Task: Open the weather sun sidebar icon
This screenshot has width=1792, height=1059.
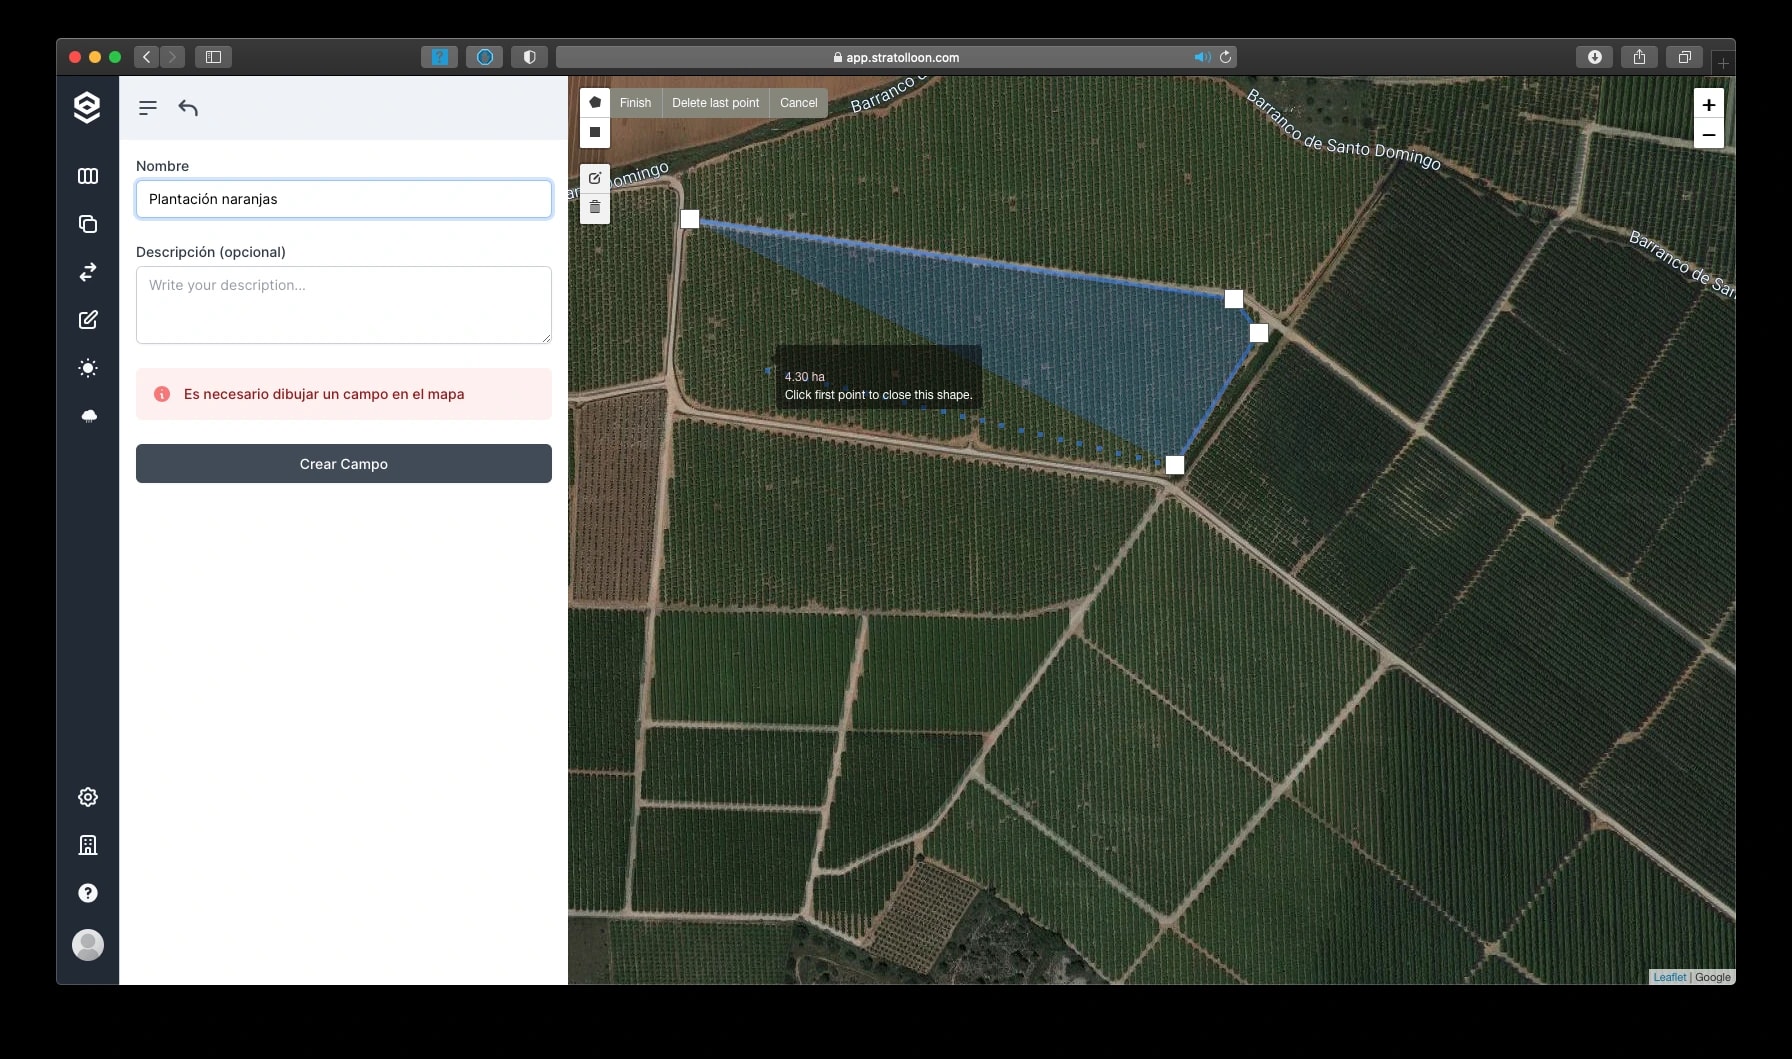Action: click(88, 368)
